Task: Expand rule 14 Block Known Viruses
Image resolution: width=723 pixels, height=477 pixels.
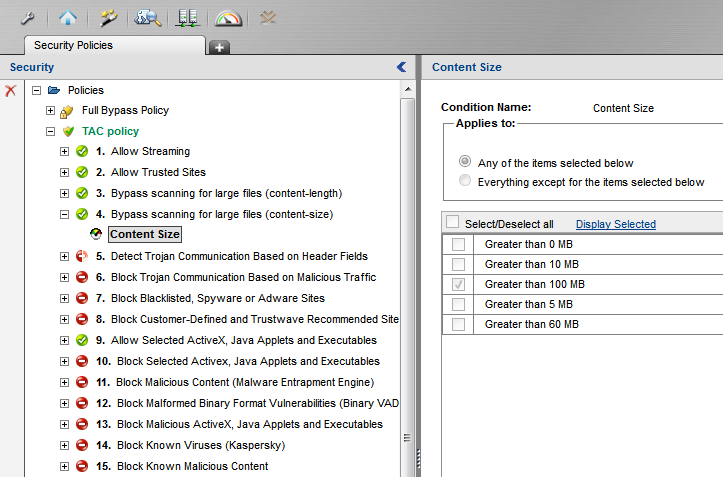Action: pyautogui.click(x=65, y=445)
